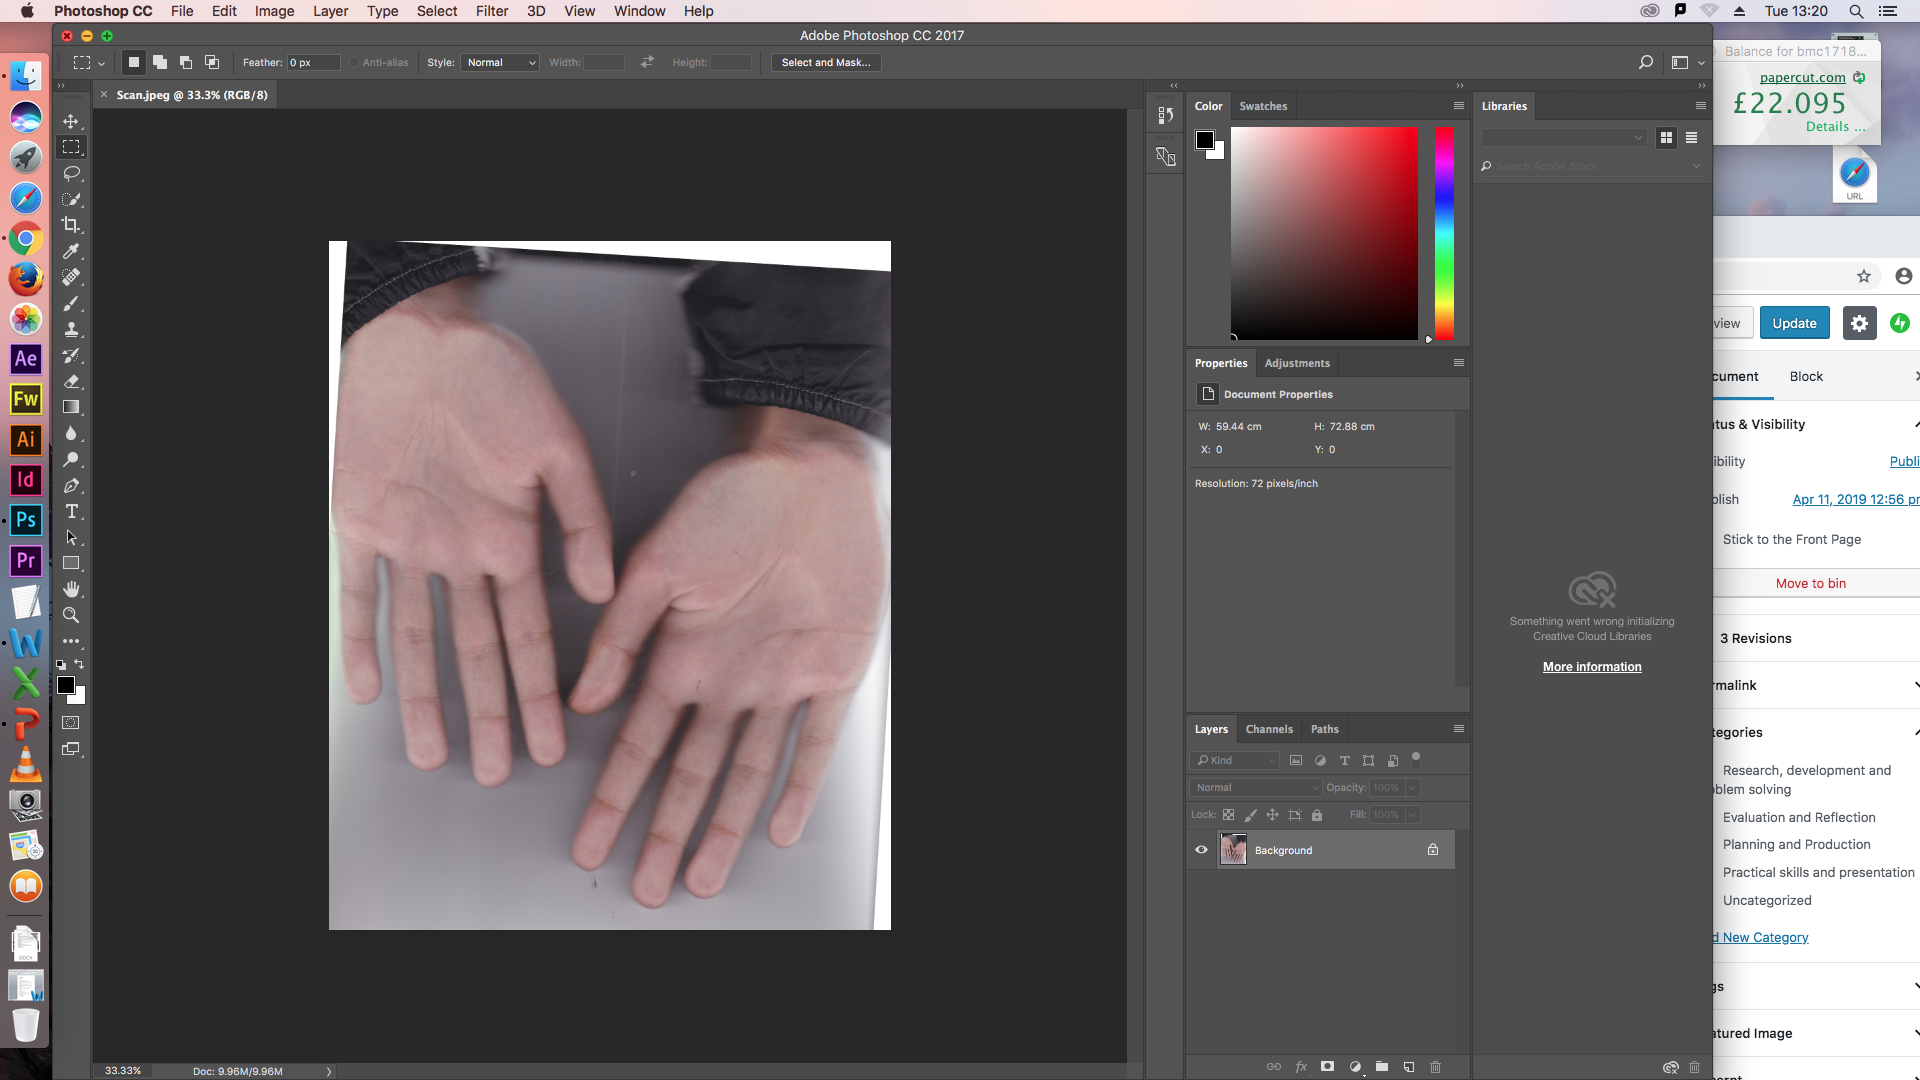Open the Filter menu
1920x1080 pixels.
491,11
